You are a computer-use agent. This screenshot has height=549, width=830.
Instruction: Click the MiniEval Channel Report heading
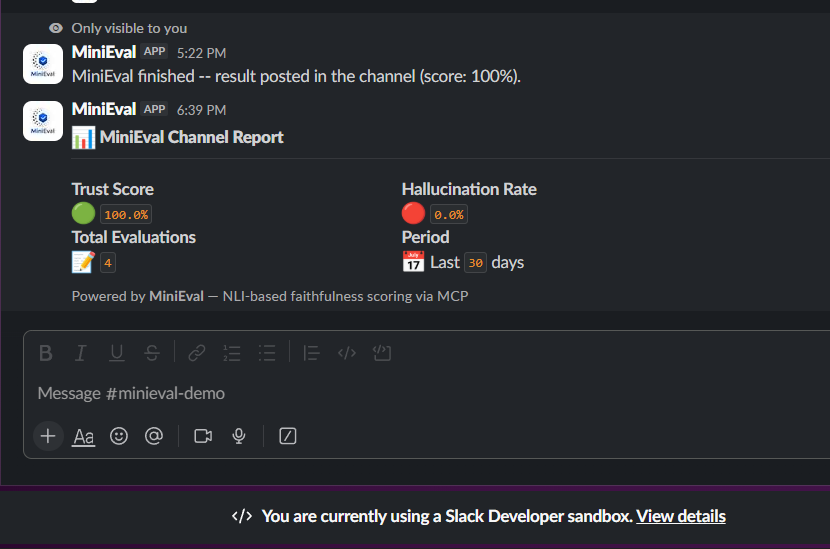tap(192, 138)
